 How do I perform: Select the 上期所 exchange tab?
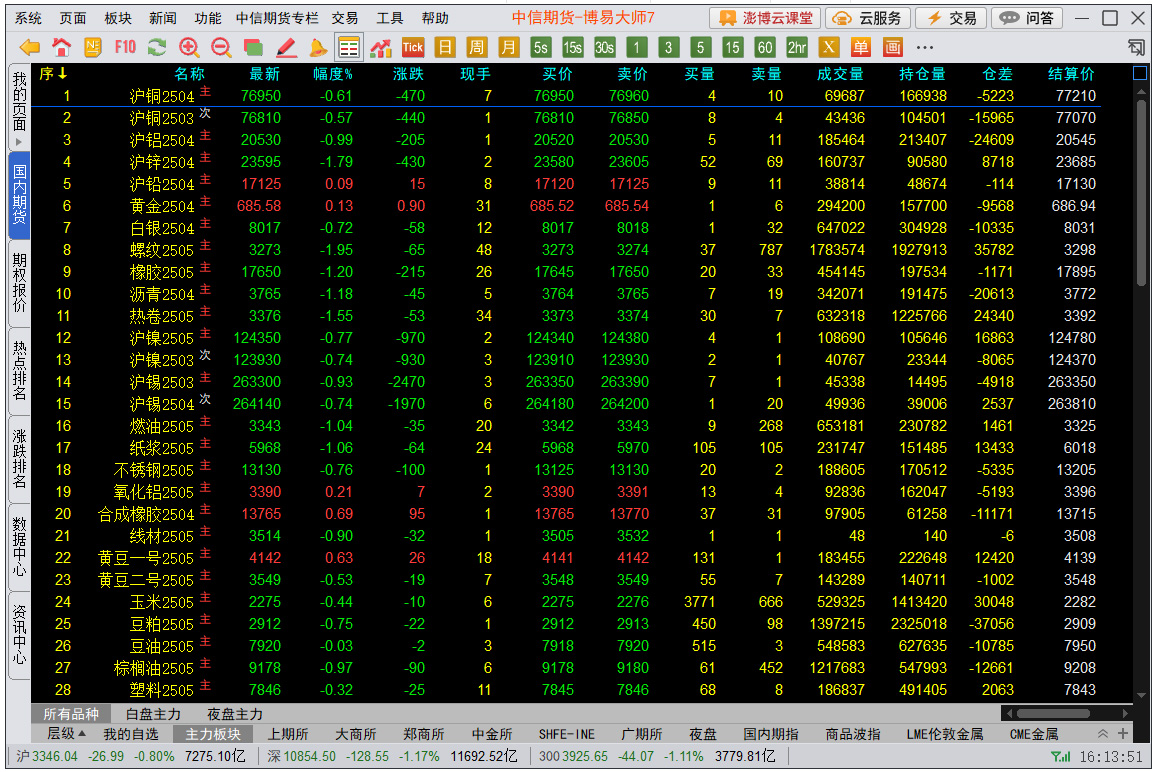pyautogui.click(x=288, y=734)
